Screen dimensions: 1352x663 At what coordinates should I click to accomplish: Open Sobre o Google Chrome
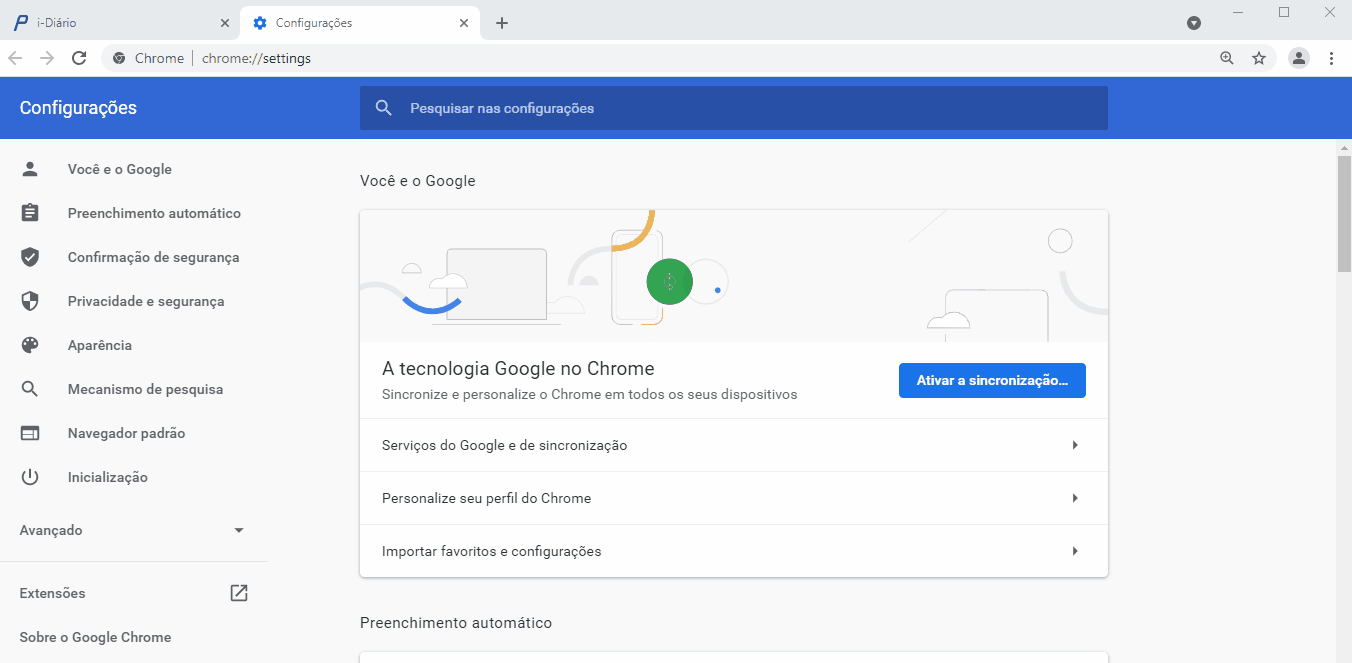(95, 637)
